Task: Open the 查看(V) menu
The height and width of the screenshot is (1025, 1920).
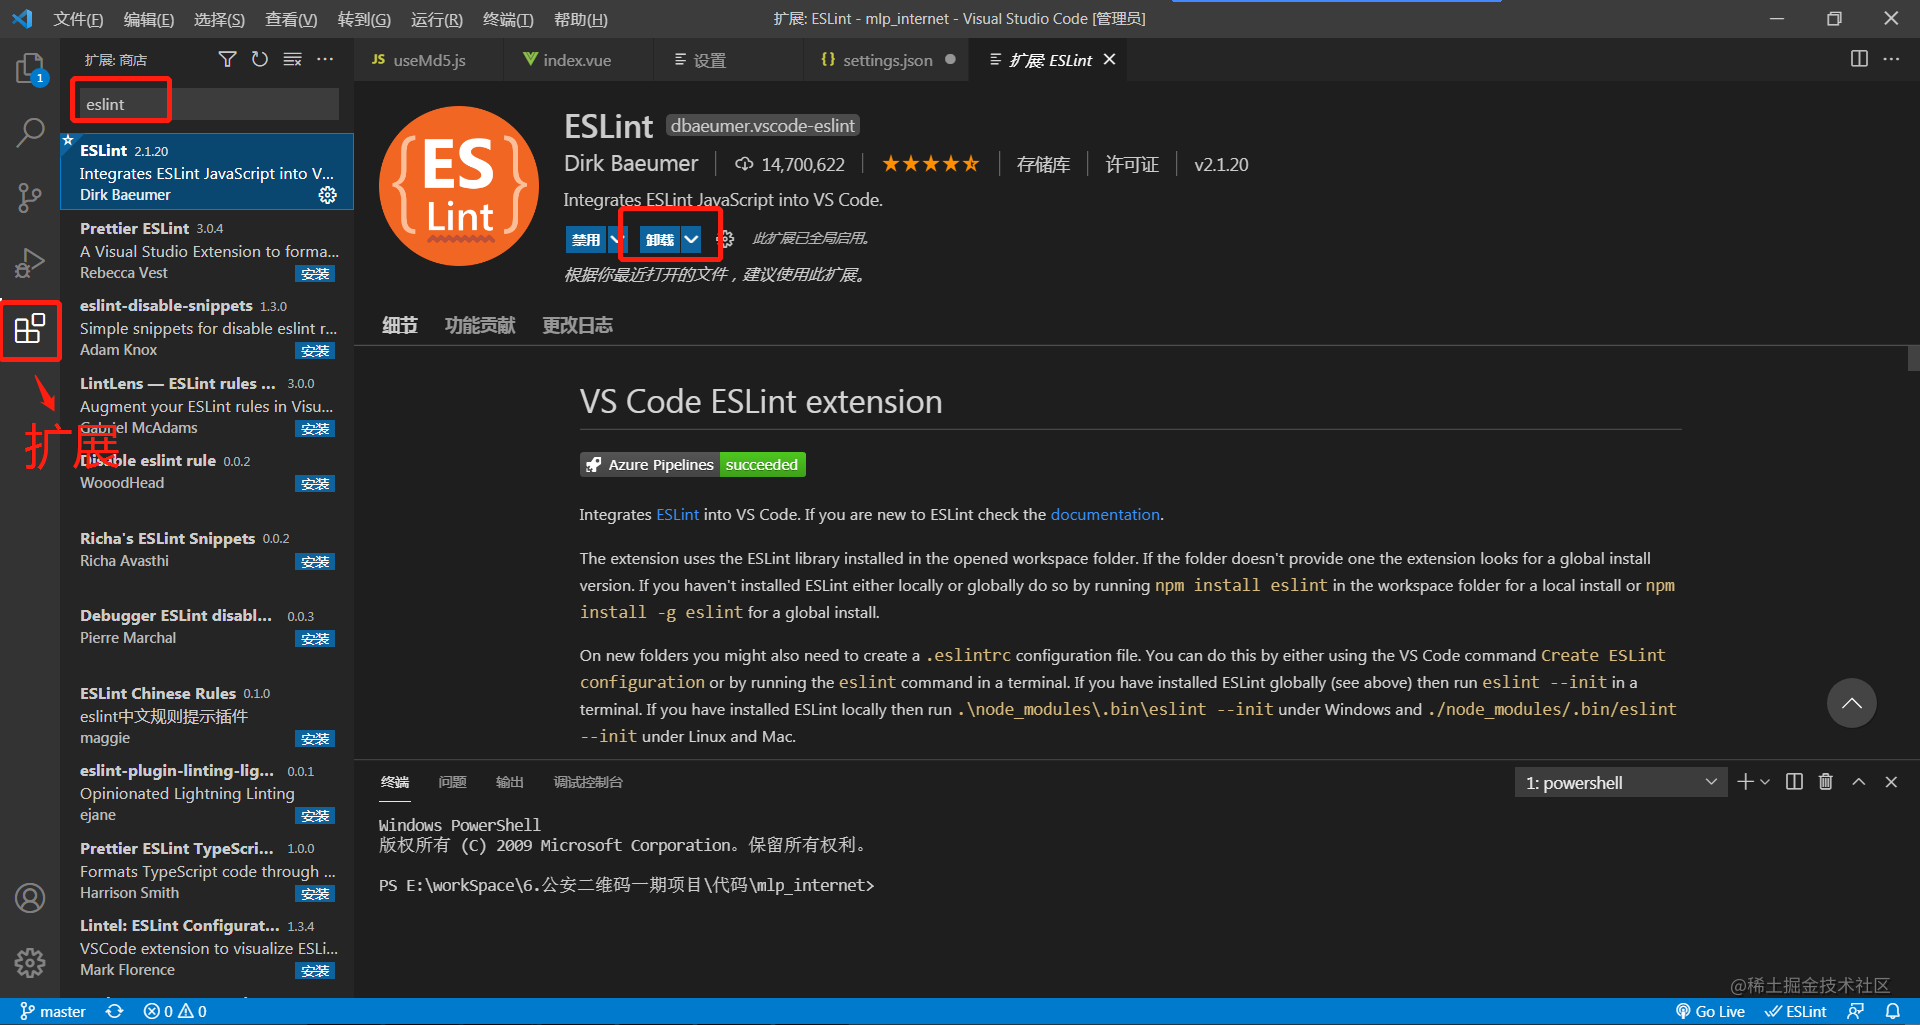Action: (x=290, y=19)
